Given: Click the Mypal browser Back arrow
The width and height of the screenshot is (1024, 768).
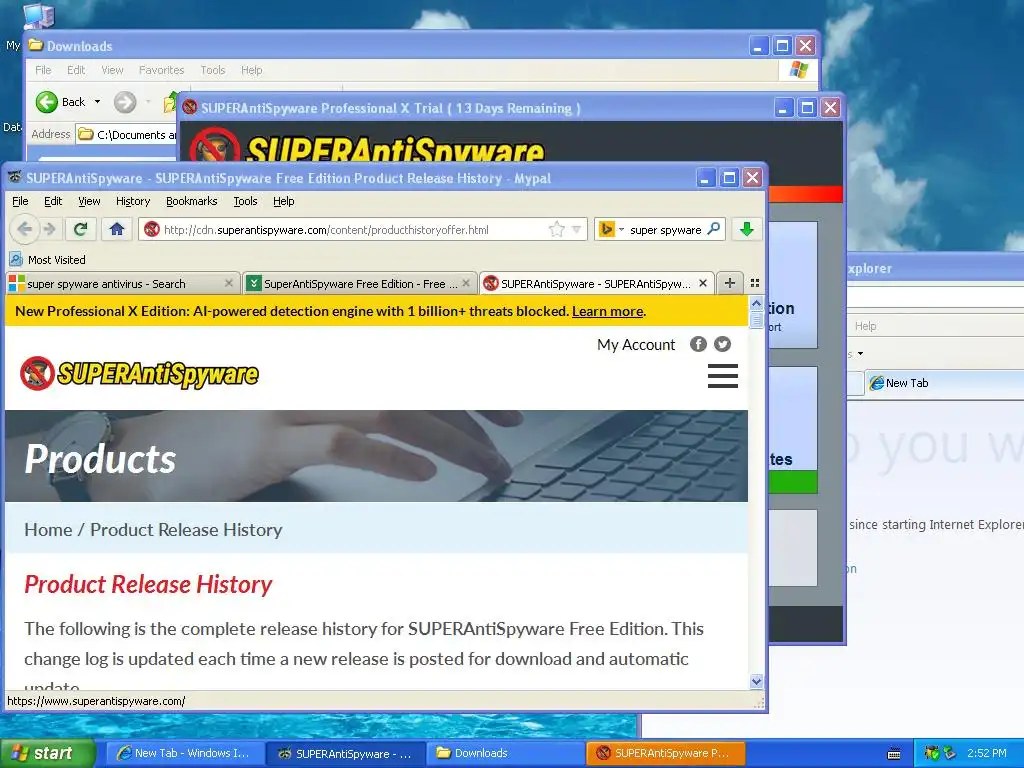Looking at the screenshot, I should point(25,229).
